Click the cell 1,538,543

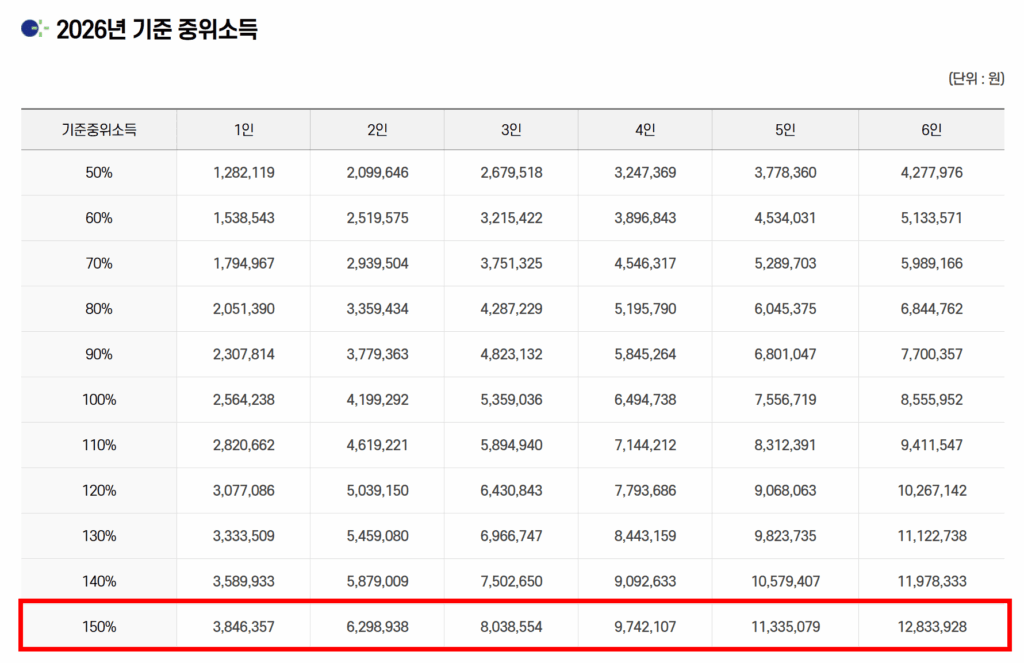tap(244, 218)
